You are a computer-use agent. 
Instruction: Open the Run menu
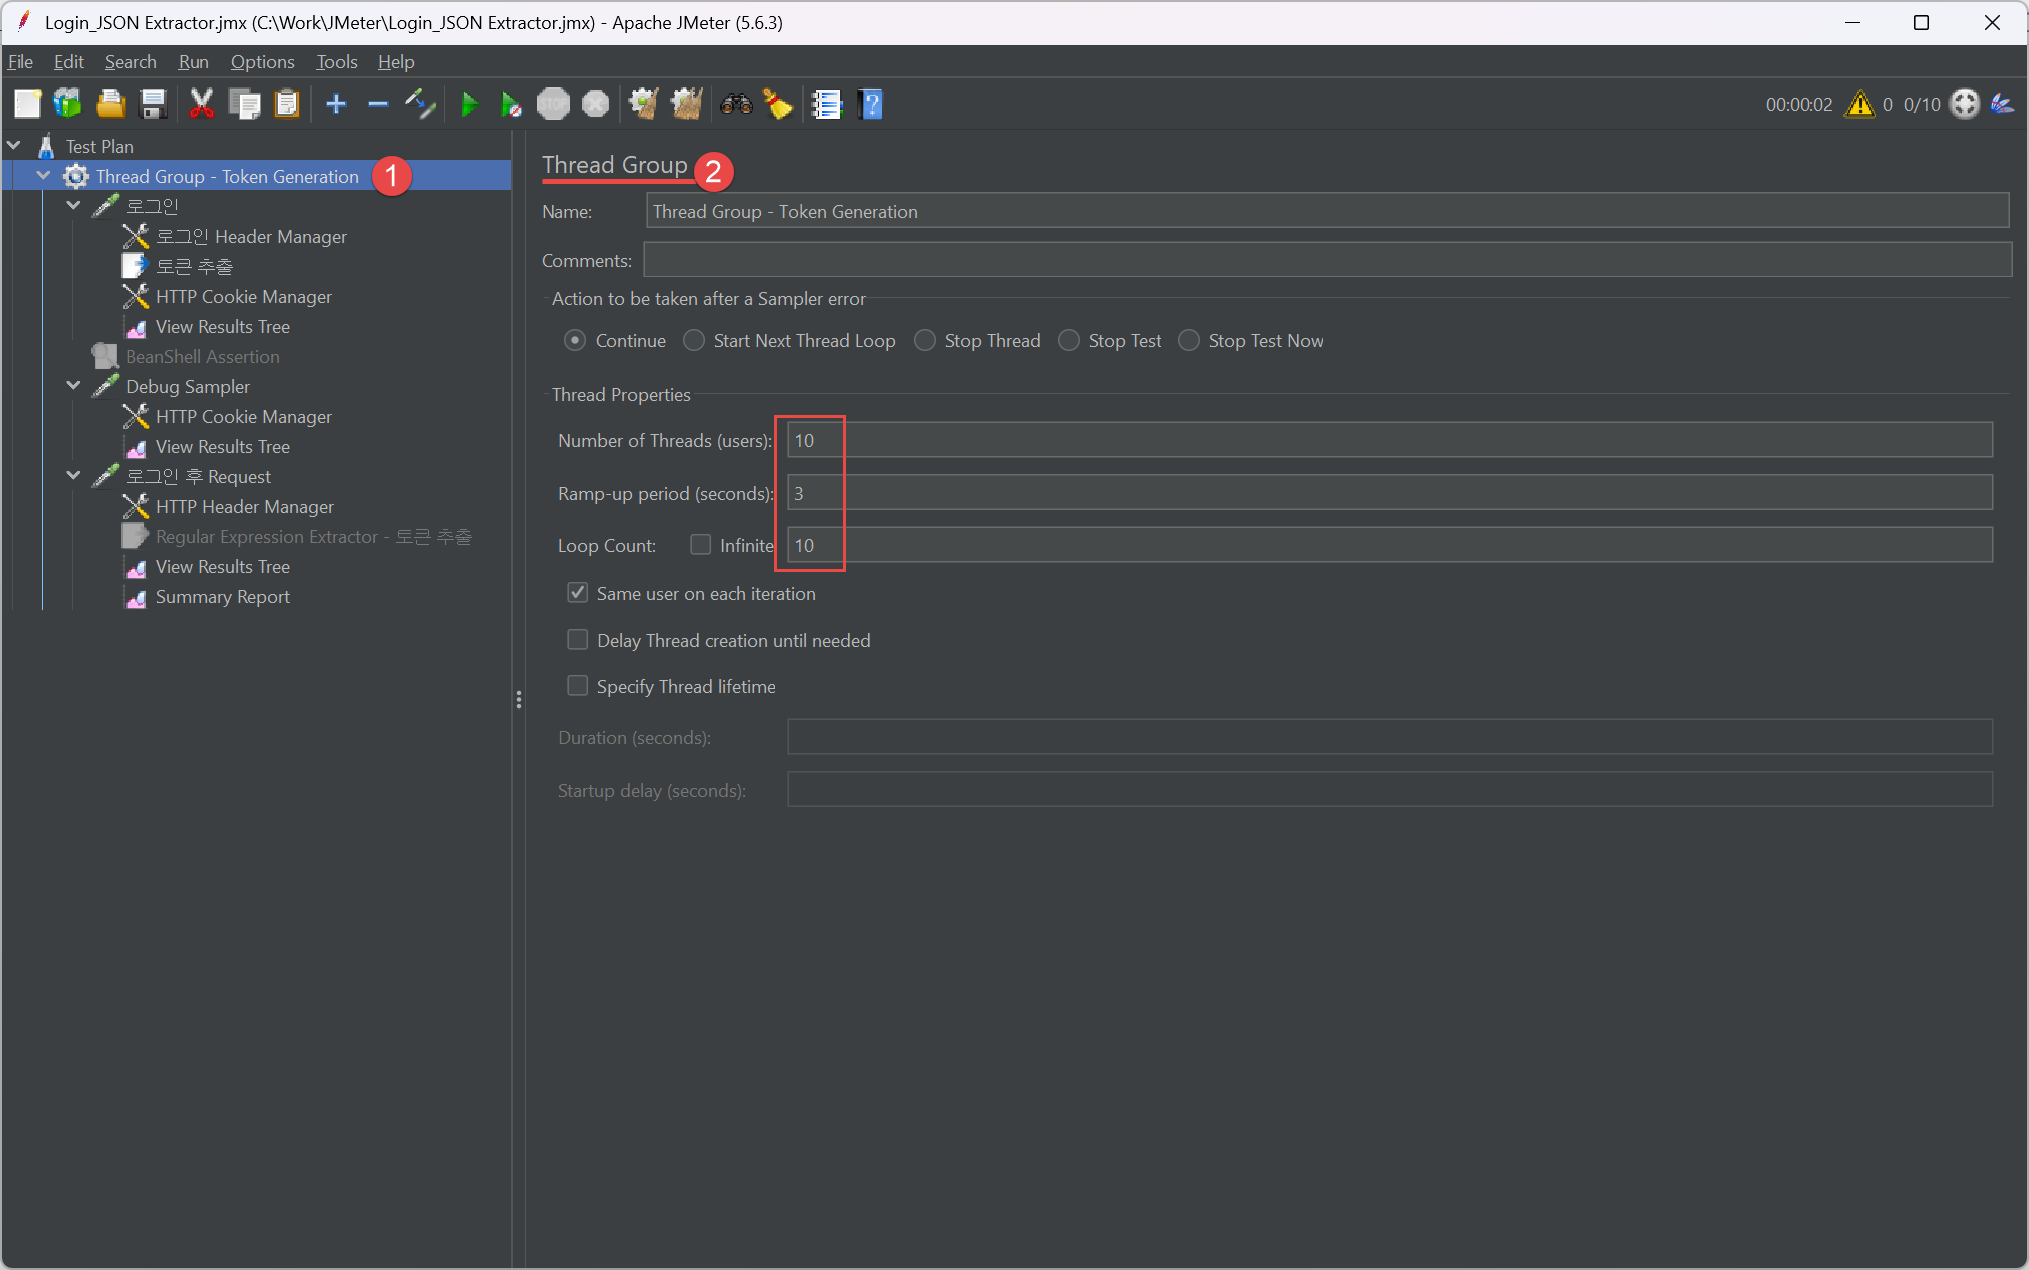coord(193,62)
